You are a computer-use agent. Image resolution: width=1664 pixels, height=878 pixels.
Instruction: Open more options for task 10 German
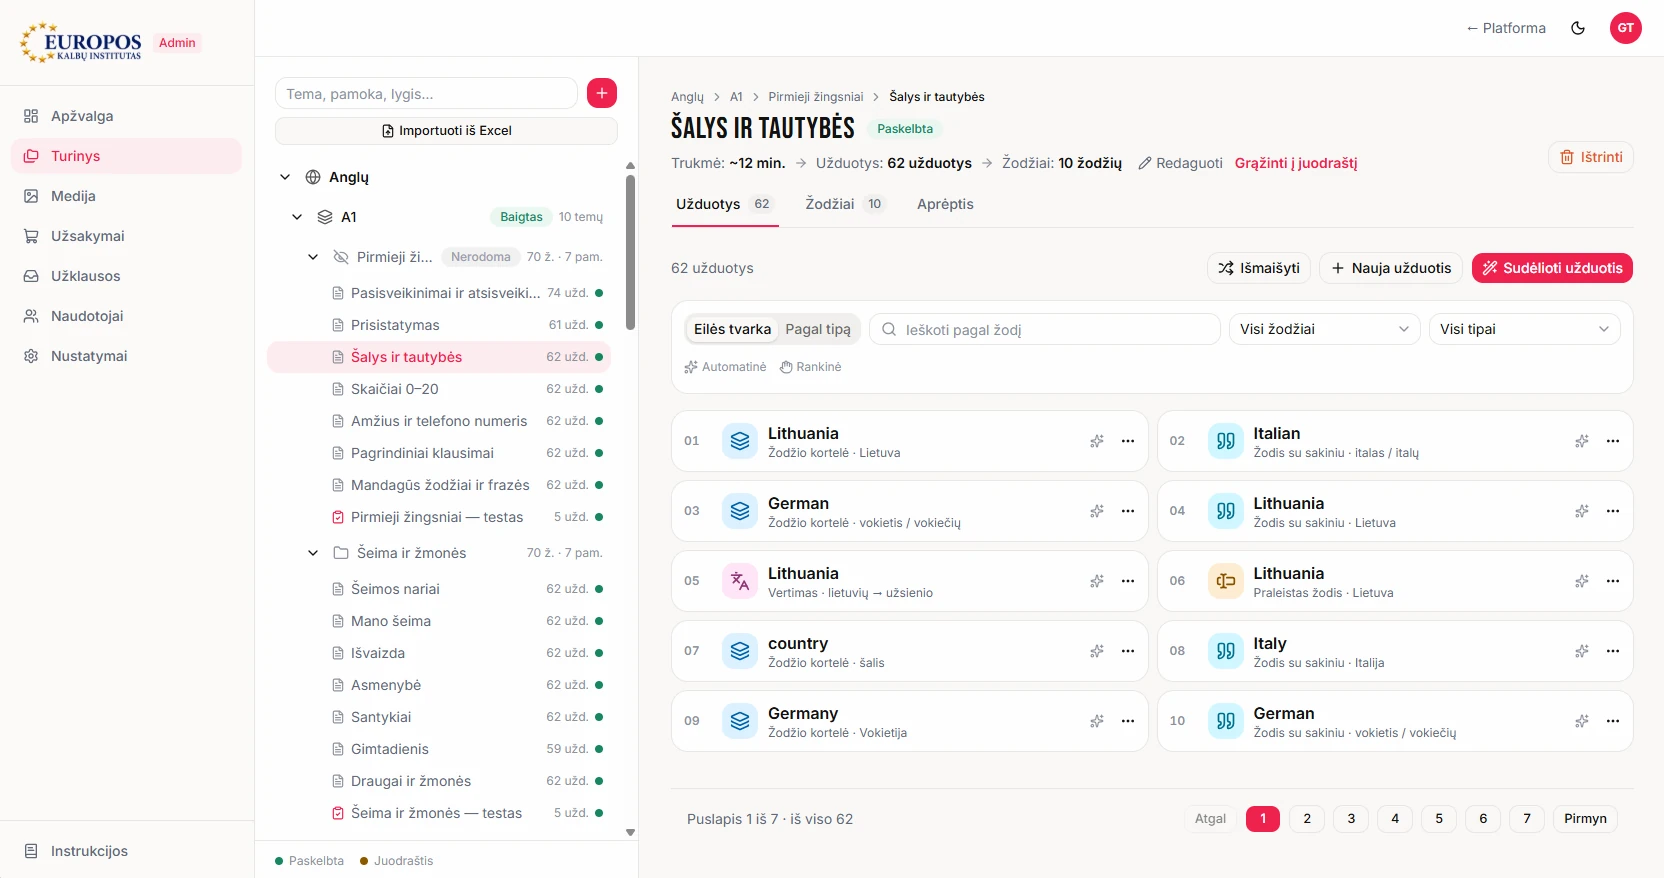tap(1613, 721)
